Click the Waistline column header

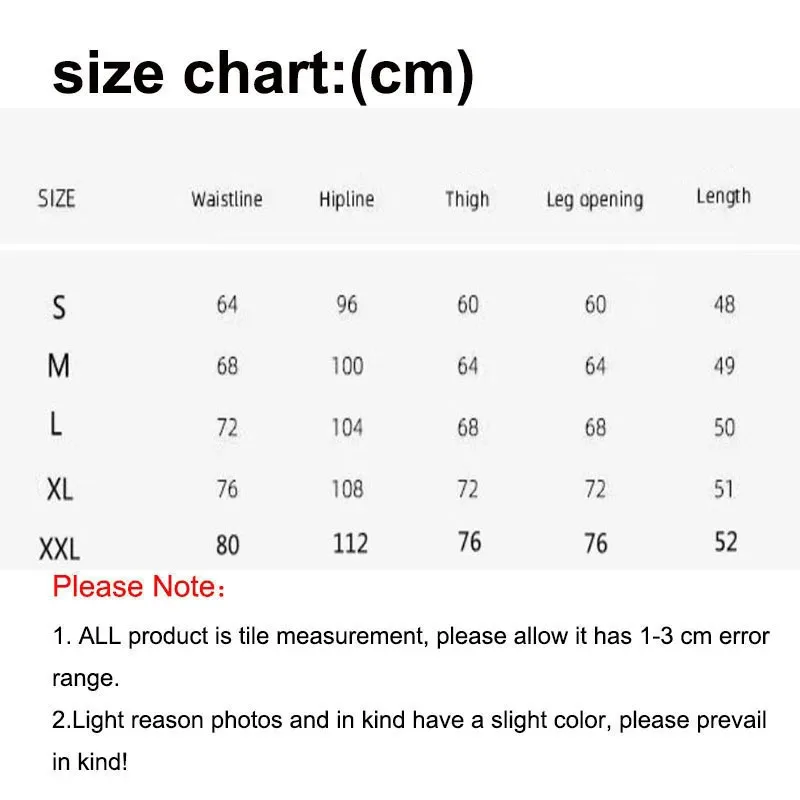pyautogui.click(x=227, y=199)
